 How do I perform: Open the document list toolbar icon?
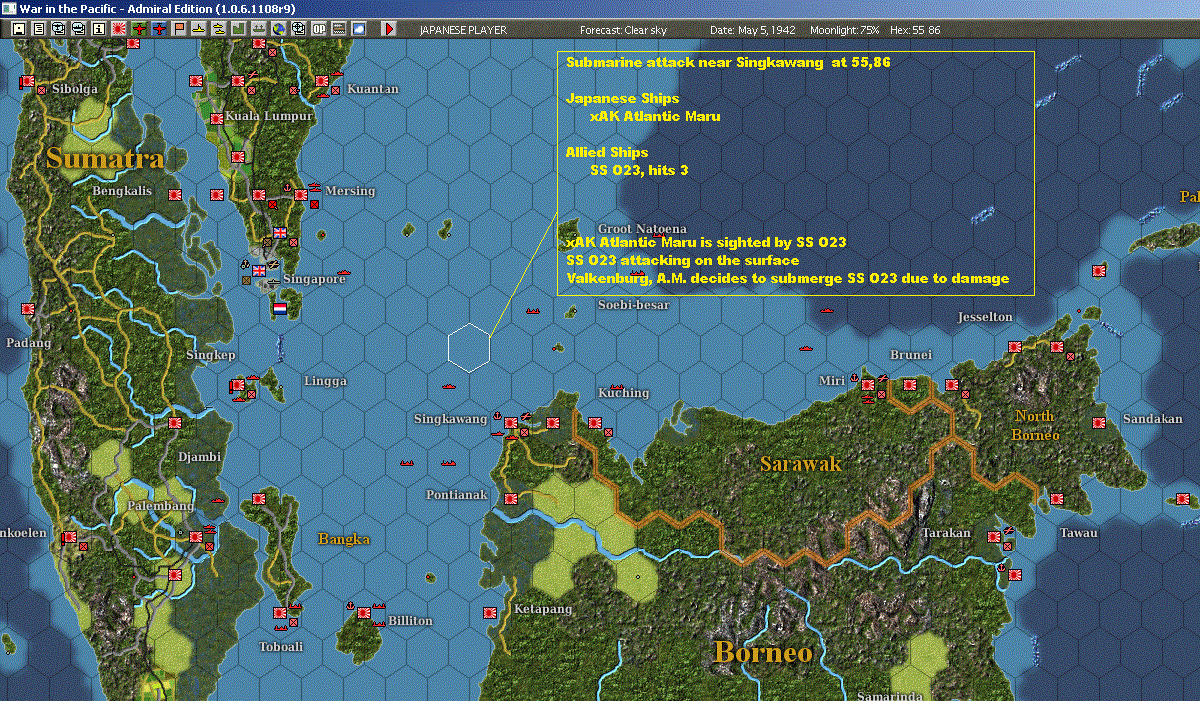(38, 29)
